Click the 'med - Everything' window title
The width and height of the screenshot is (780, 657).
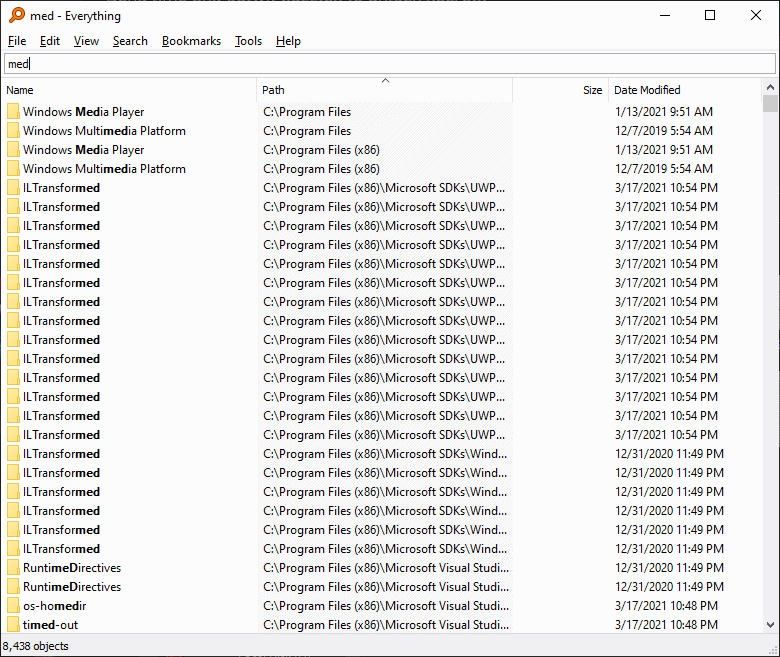coord(75,16)
